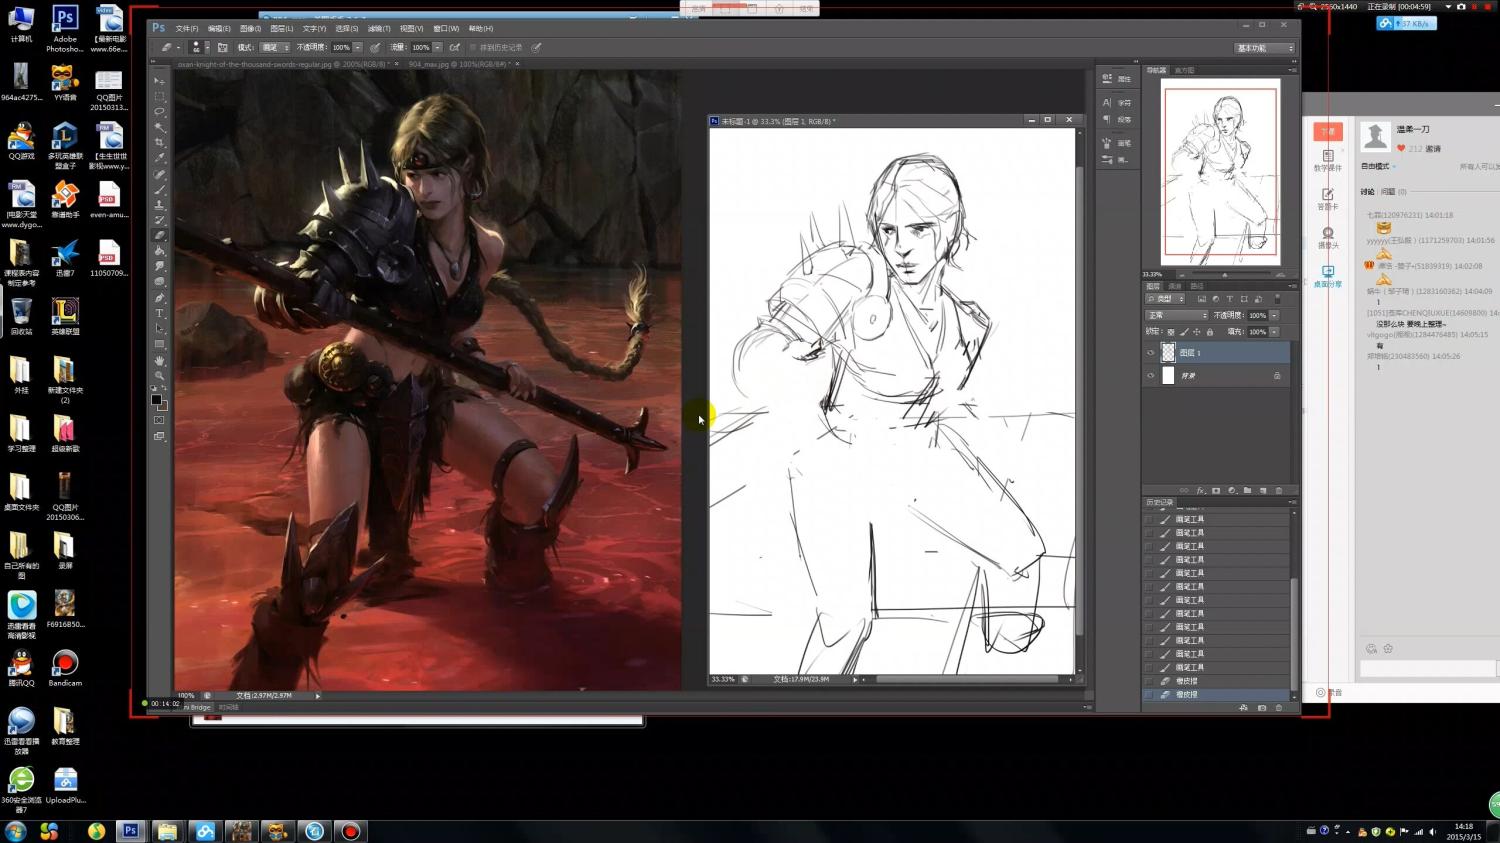Image resolution: width=1500 pixels, height=843 pixels.
Task: Open eraser opacity slider dropdown arrow
Action: pos(358,47)
